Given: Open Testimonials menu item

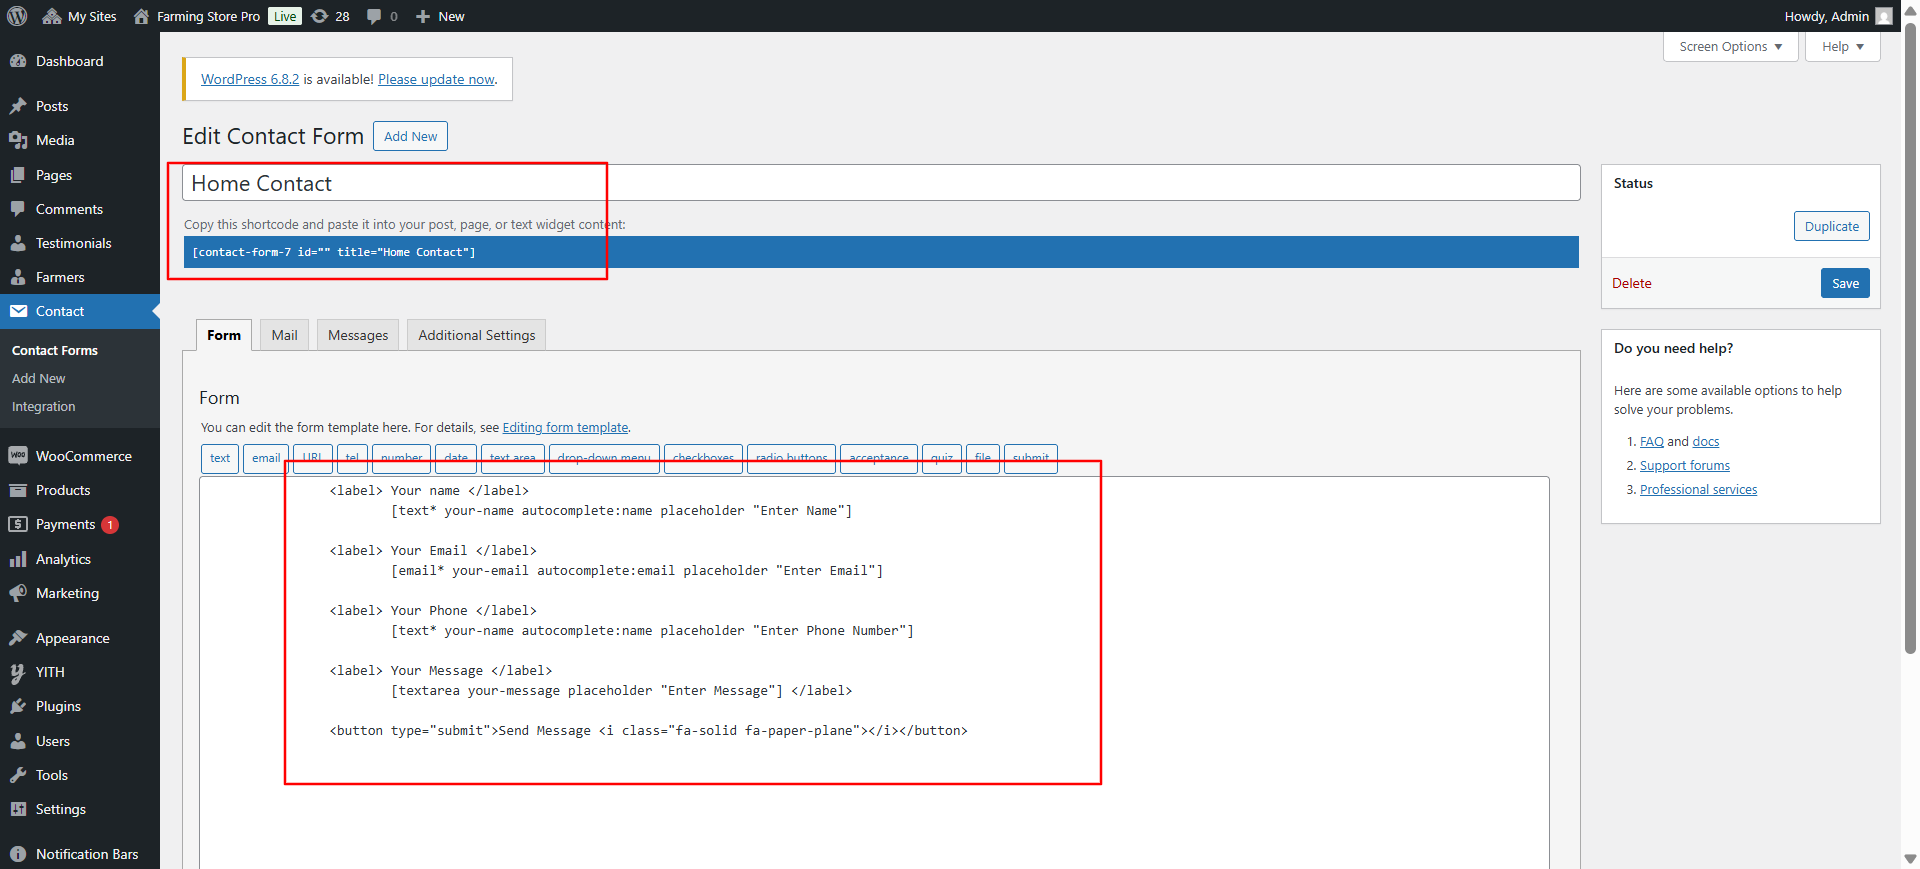Looking at the screenshot, I should pos(80,243).
